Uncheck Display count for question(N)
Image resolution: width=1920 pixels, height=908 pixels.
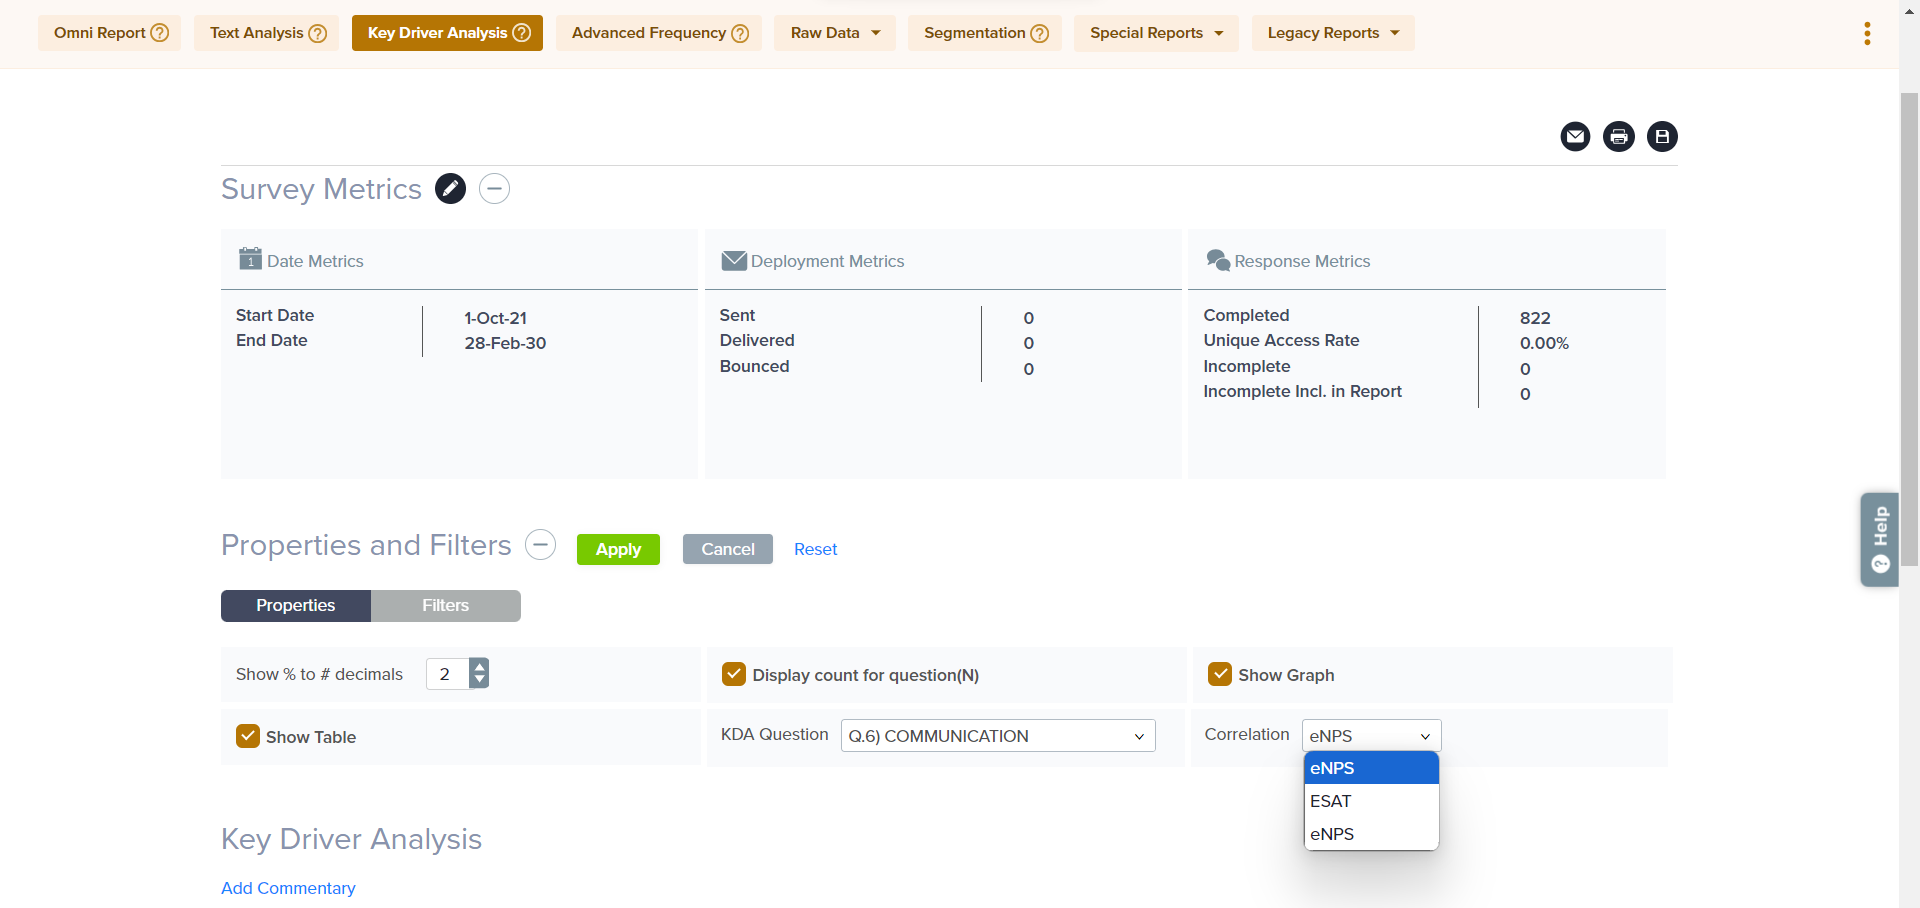(734, 675)
